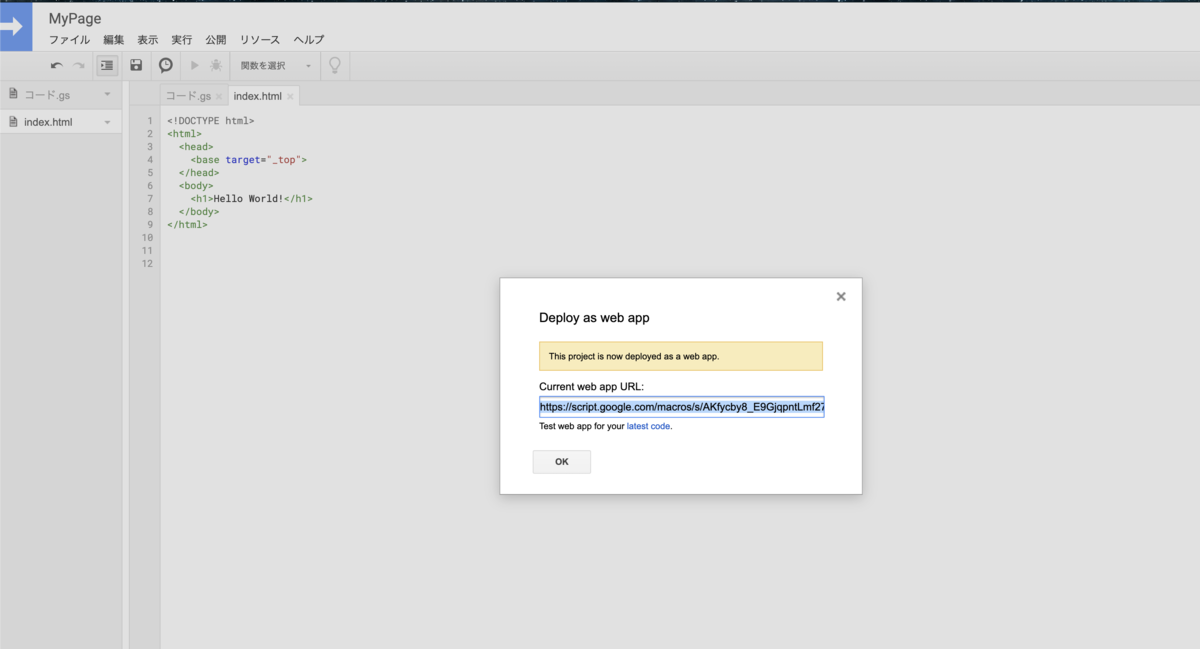This screenshot has height=649, width=1200.
Task: Click the Deploy as web app title
Action: coord(595,318)
